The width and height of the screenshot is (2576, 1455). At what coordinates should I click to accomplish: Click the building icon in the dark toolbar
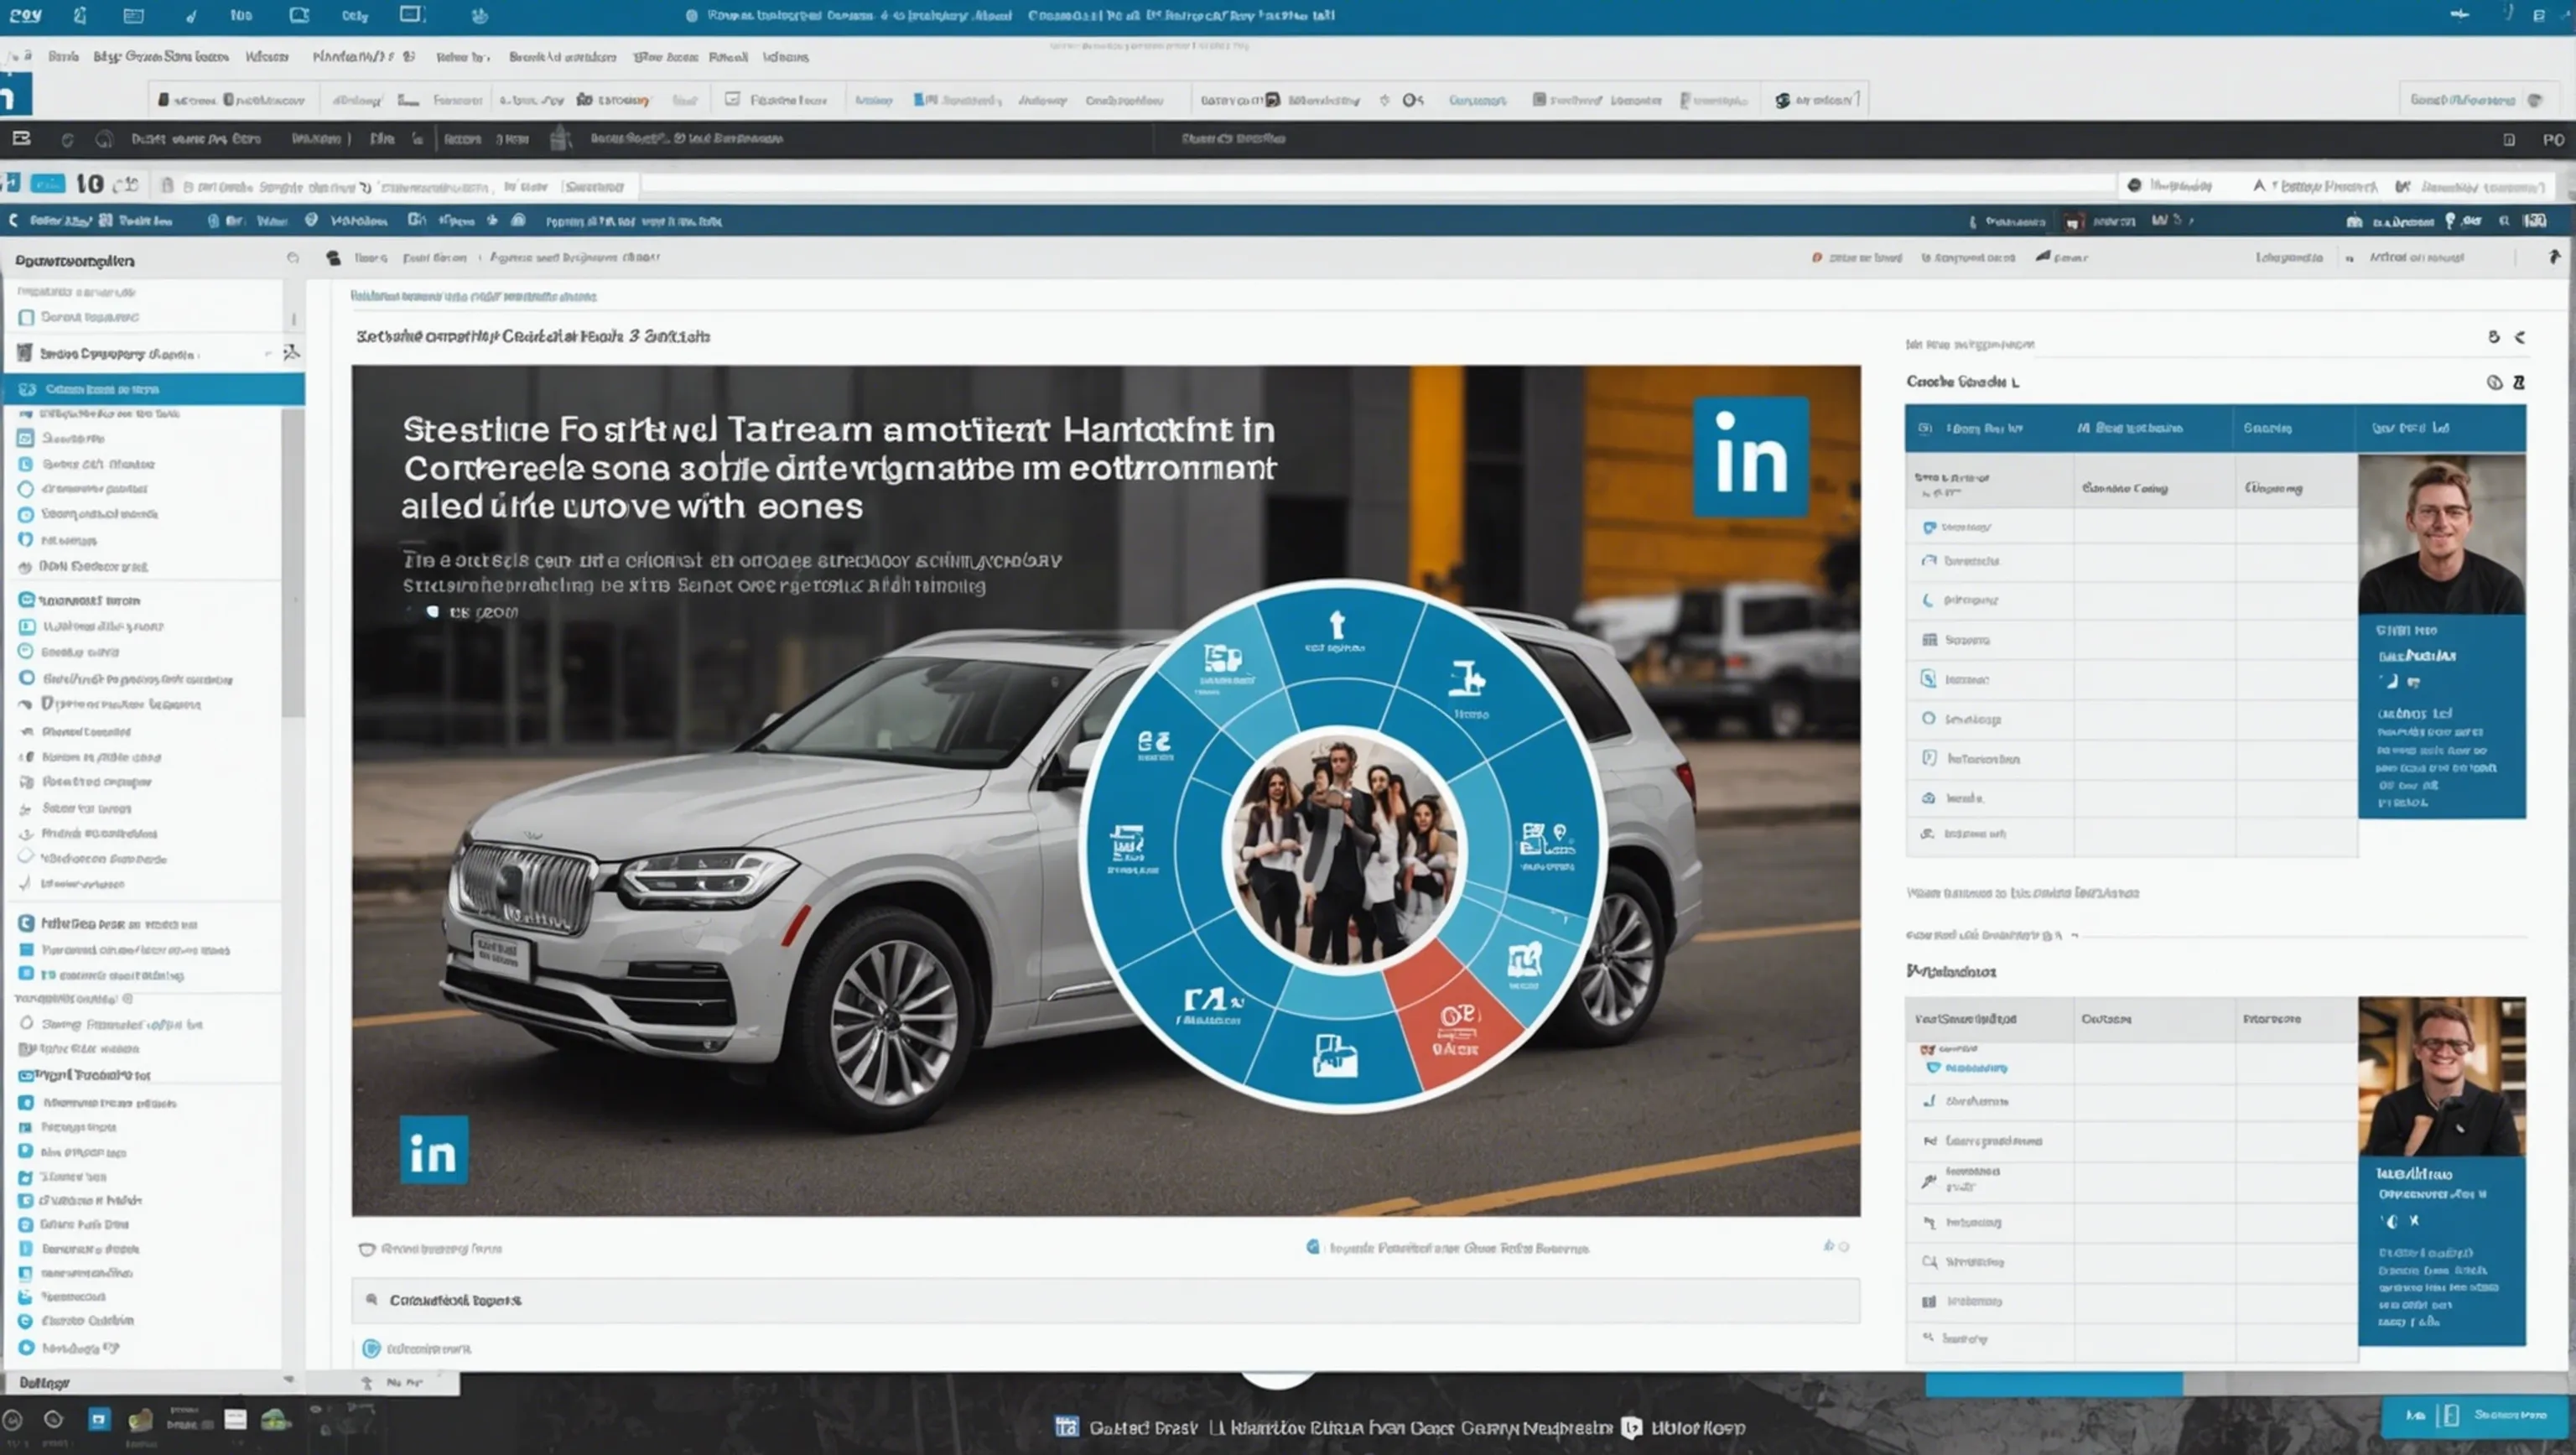click(561, 138)
